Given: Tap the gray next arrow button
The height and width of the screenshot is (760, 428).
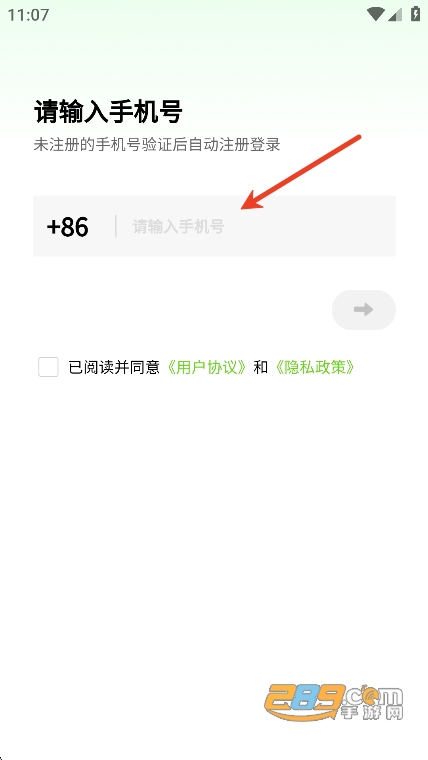Looking at the screenshot, I should 364,310.
